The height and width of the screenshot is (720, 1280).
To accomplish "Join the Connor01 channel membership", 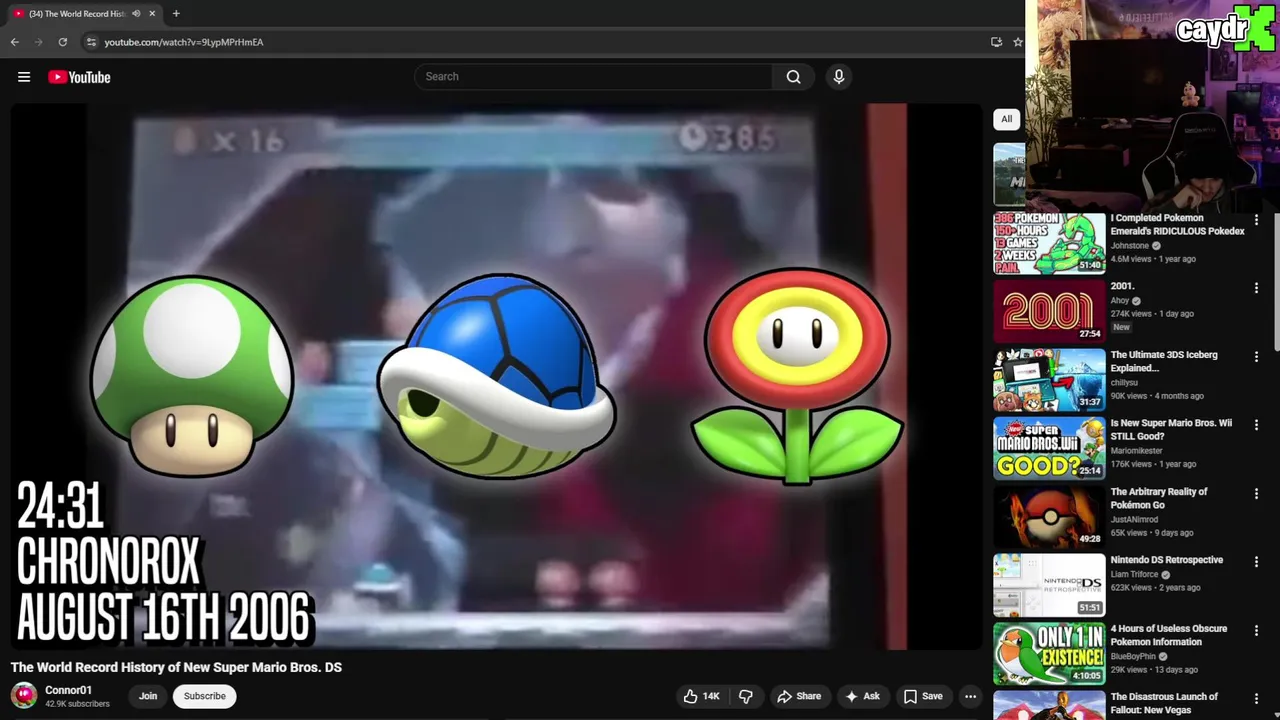I will (148, 696).
